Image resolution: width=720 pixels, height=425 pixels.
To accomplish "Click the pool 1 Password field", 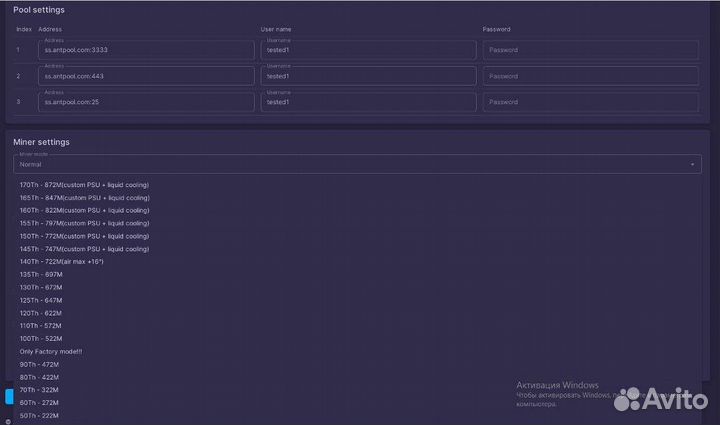I will click(x=589, y=50).
